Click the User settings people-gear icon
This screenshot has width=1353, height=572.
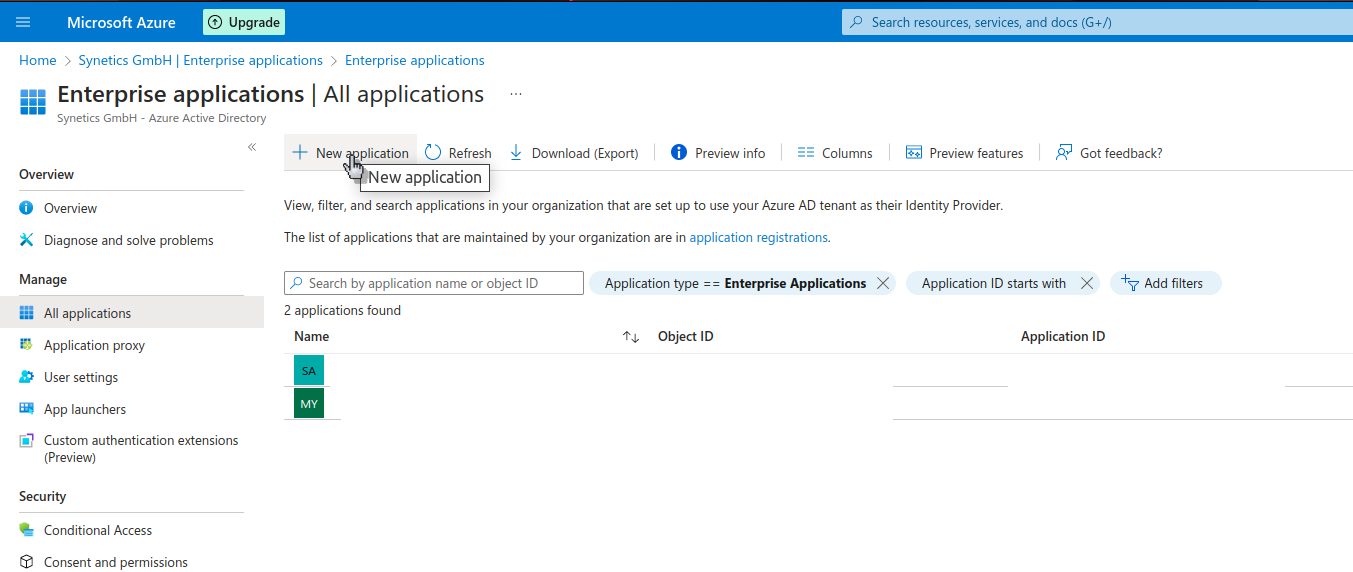(x=27, y=377)
